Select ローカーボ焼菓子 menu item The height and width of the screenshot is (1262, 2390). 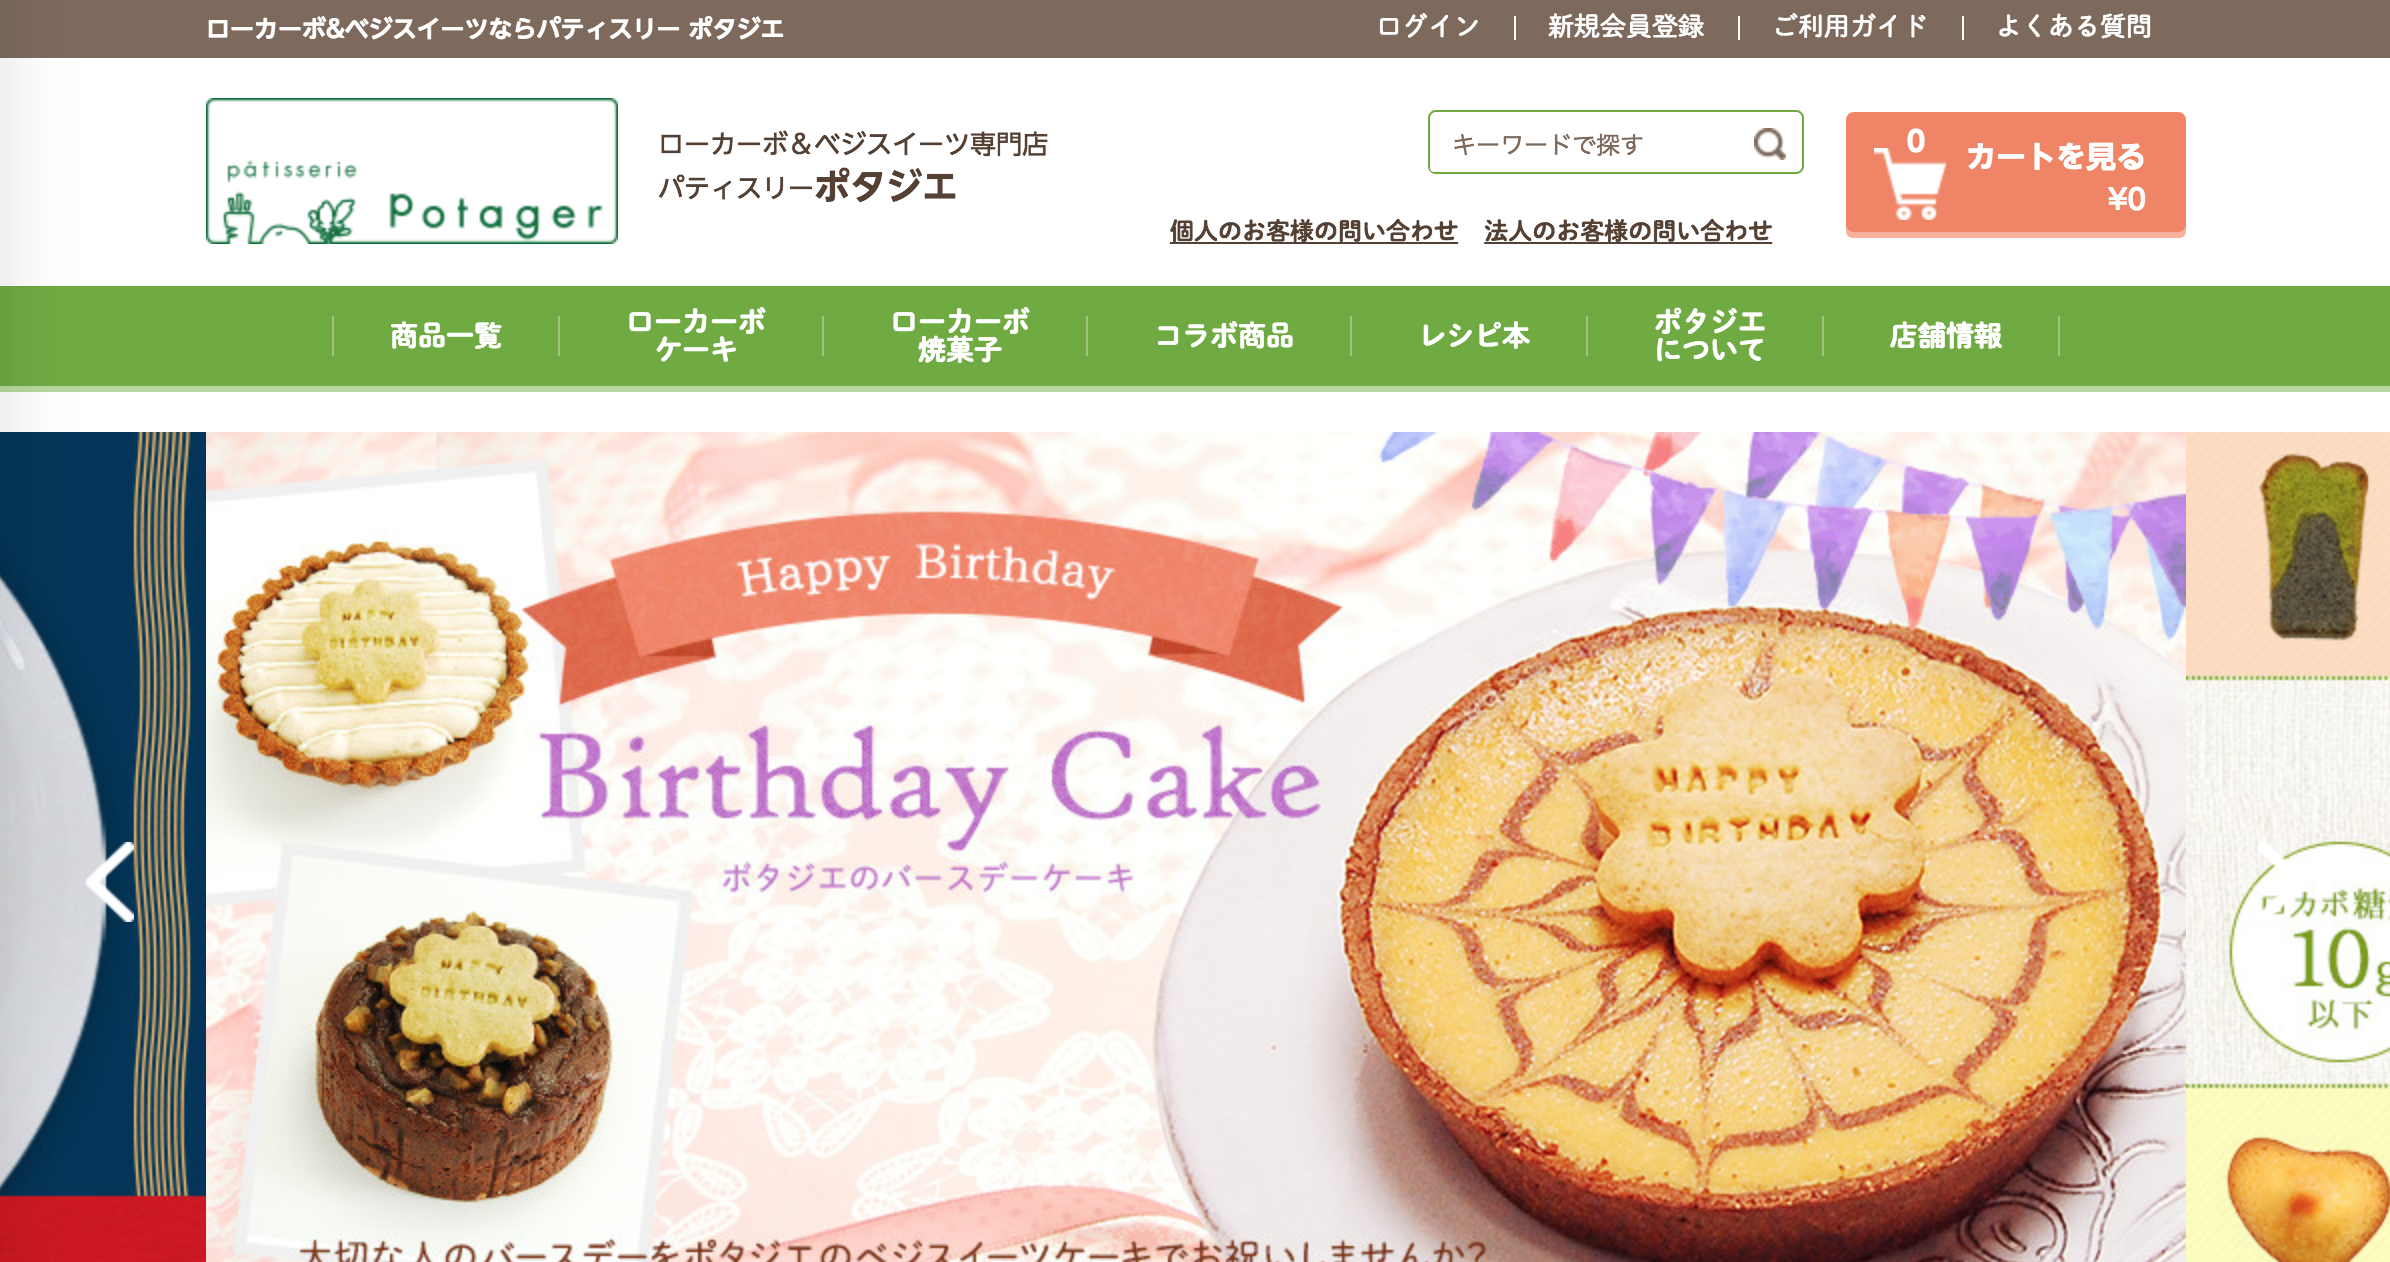[x=960, y=336]
